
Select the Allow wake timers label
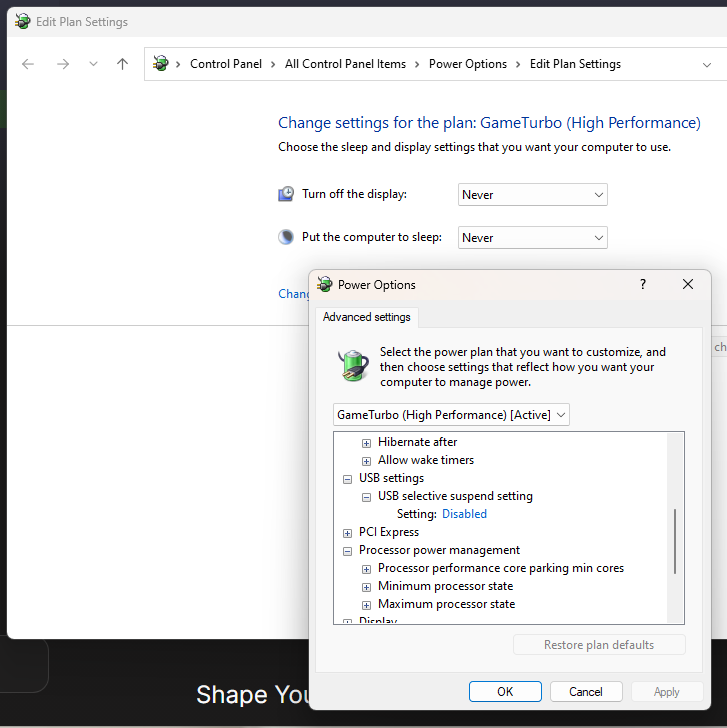[426, 460]
